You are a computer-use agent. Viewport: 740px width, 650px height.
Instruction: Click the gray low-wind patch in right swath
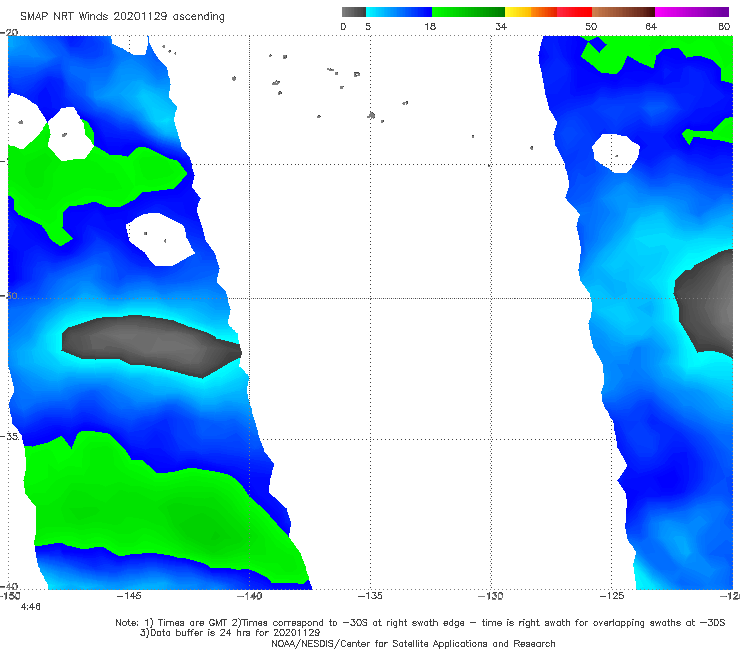pos(706,302)
